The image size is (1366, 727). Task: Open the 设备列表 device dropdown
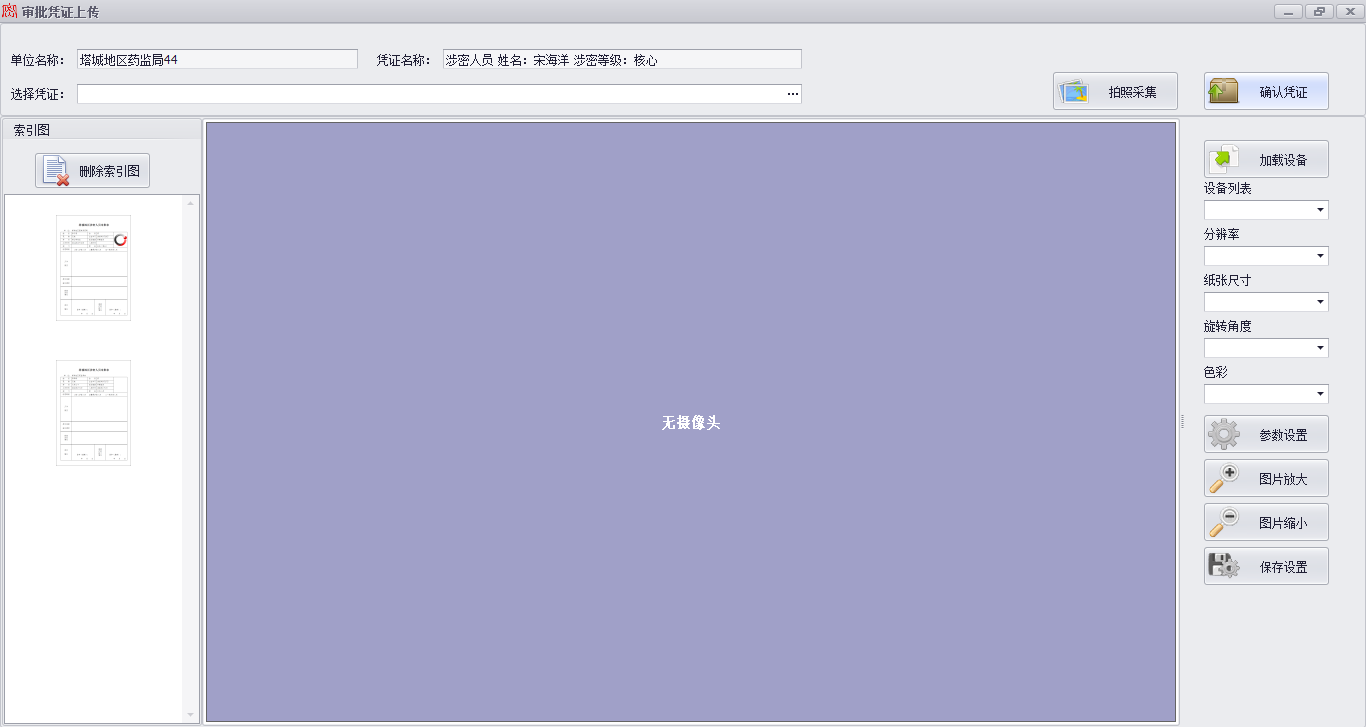(1320, 210)
